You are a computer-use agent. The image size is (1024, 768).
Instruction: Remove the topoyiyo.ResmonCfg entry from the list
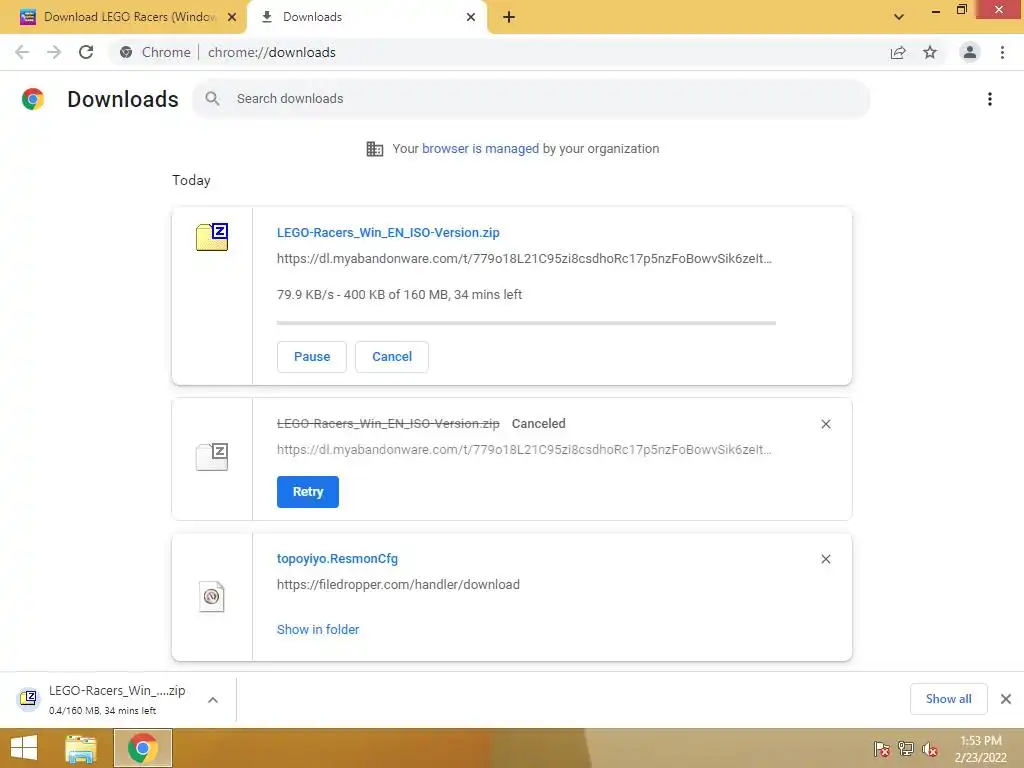coord(826,559)
